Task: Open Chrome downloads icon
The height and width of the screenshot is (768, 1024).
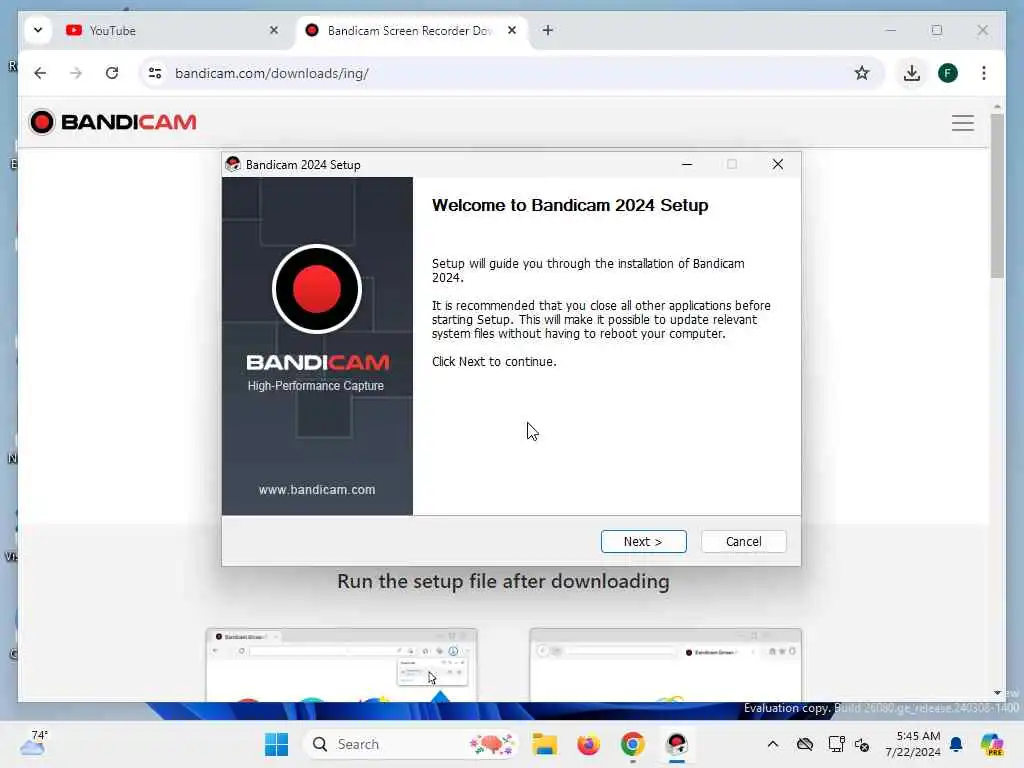Action: 912,73
